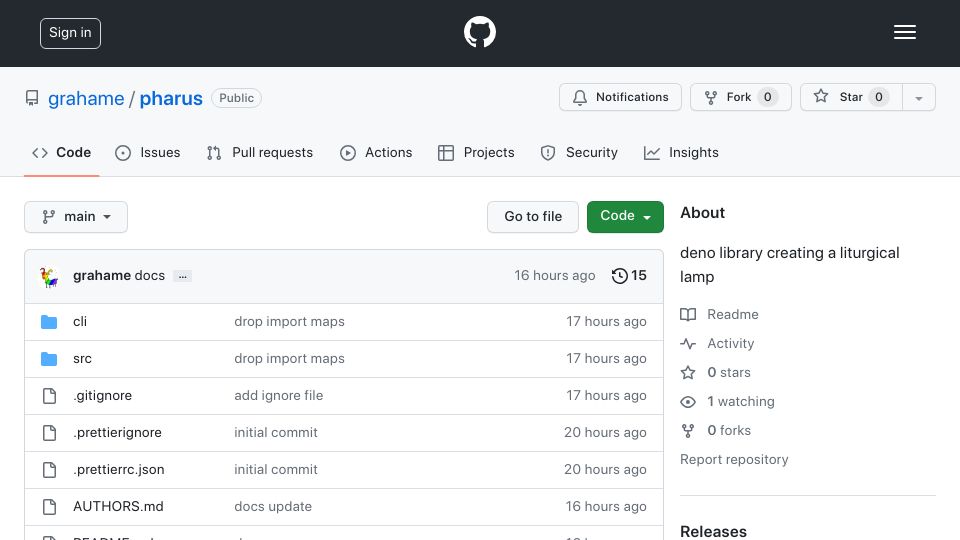The height and width of the screenshot is (540, 960).
Task: Open the cli 'drop import maps' commit
Action: (290, 321)
